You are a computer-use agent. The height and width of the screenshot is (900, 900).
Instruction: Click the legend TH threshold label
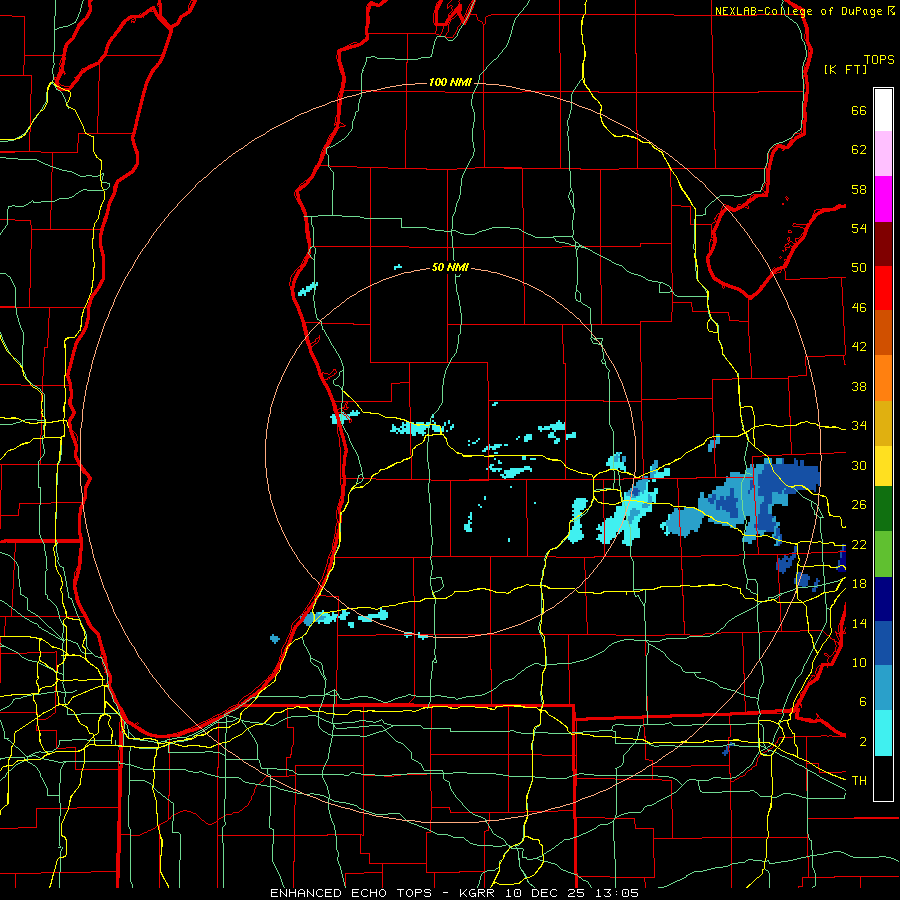[x=859, y=781]
